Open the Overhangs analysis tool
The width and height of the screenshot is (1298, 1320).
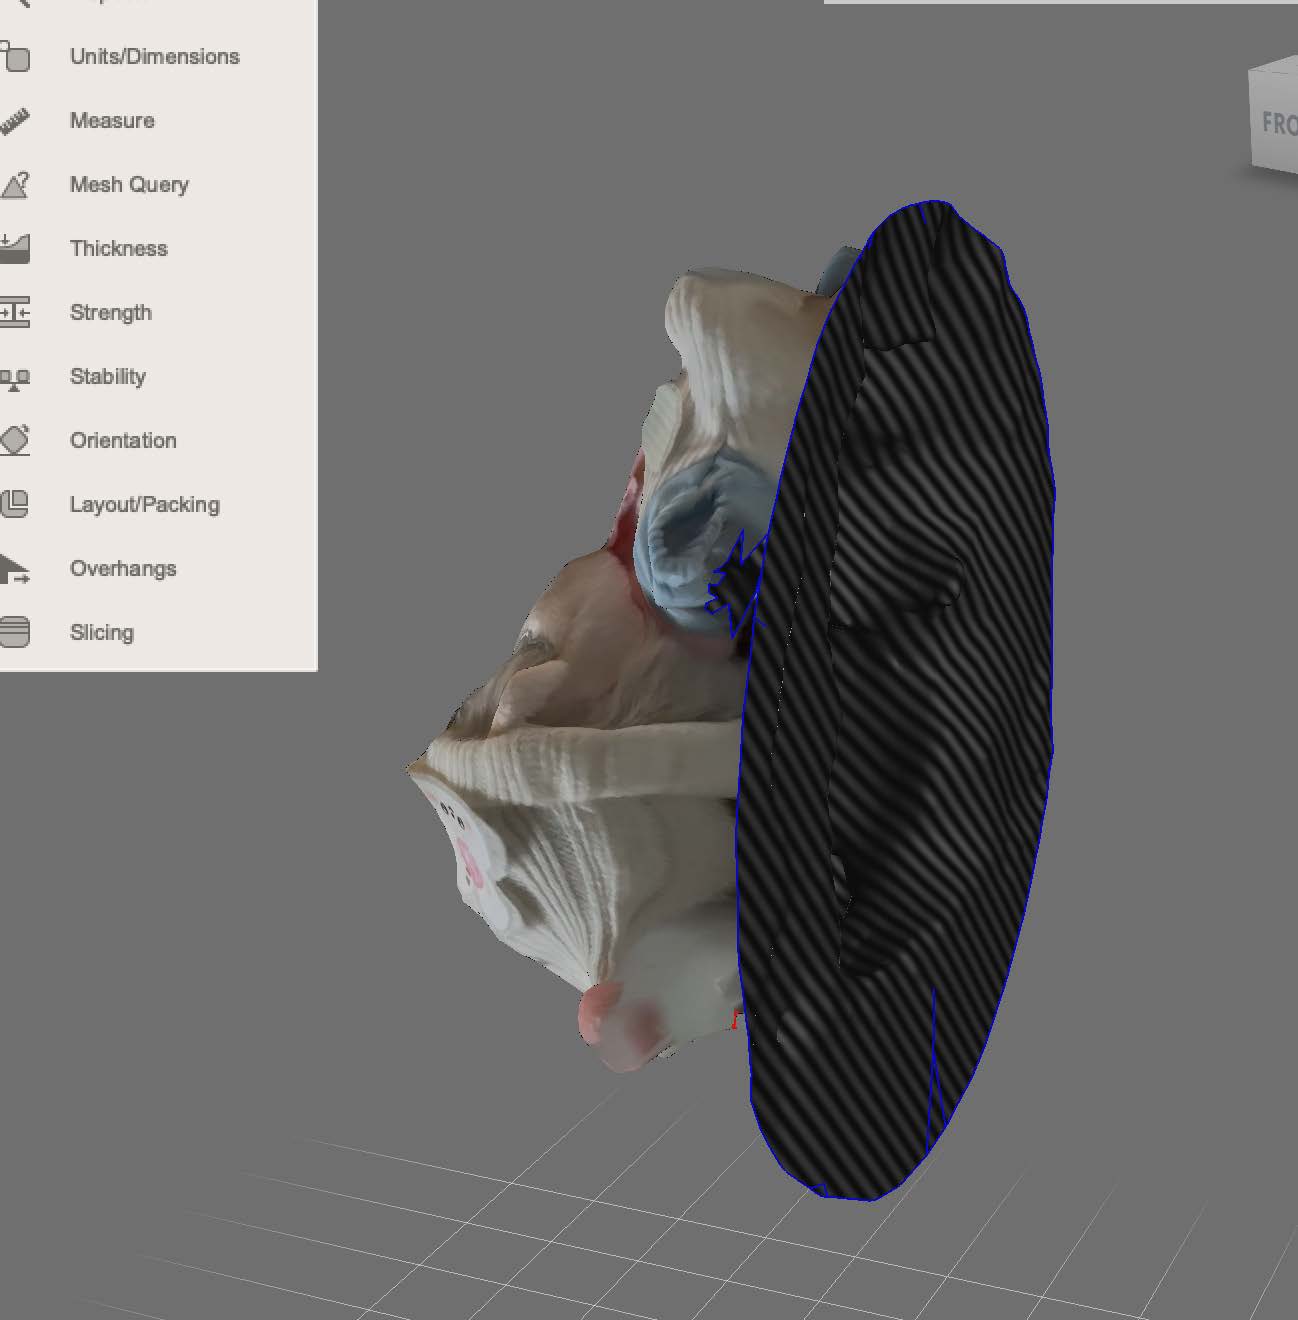(x=122, y=568)
